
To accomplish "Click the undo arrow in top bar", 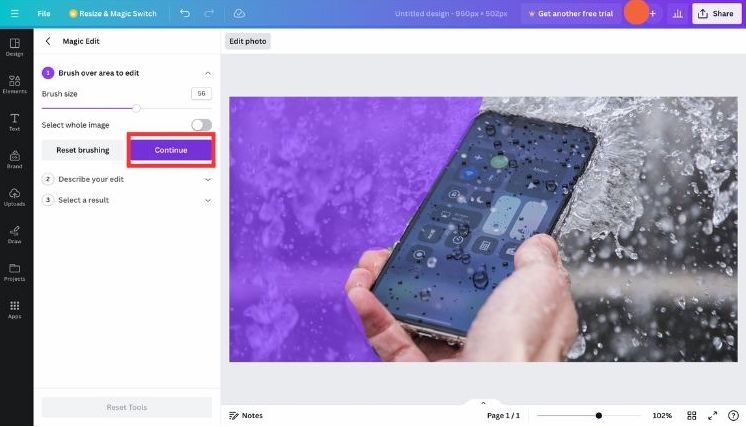I will point(185,13).
